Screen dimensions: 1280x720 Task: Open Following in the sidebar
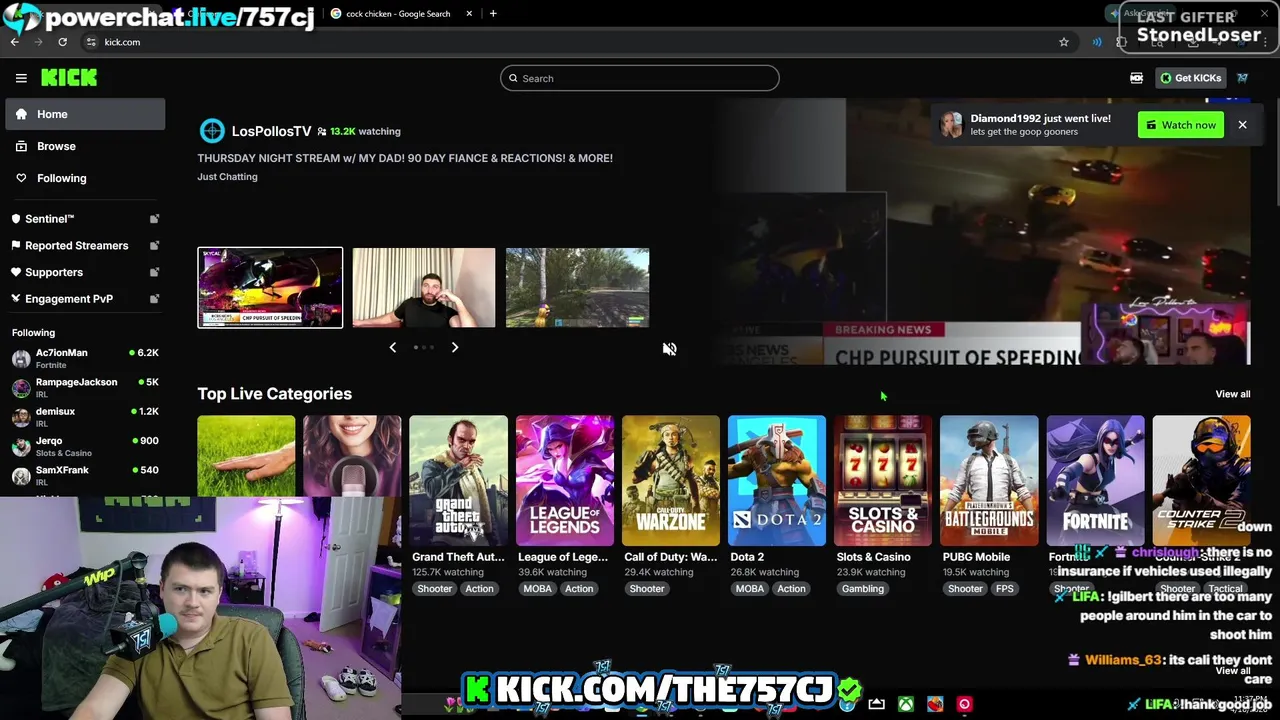click(85, 178)
